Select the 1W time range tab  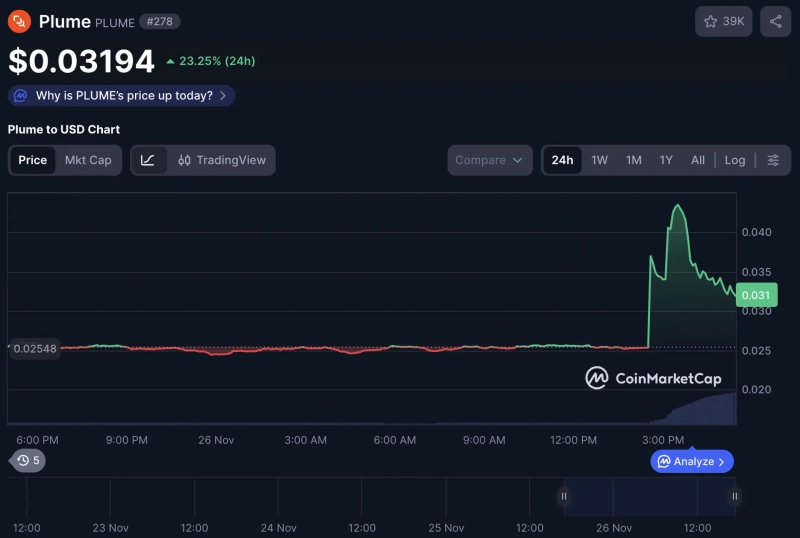[599, 160]
